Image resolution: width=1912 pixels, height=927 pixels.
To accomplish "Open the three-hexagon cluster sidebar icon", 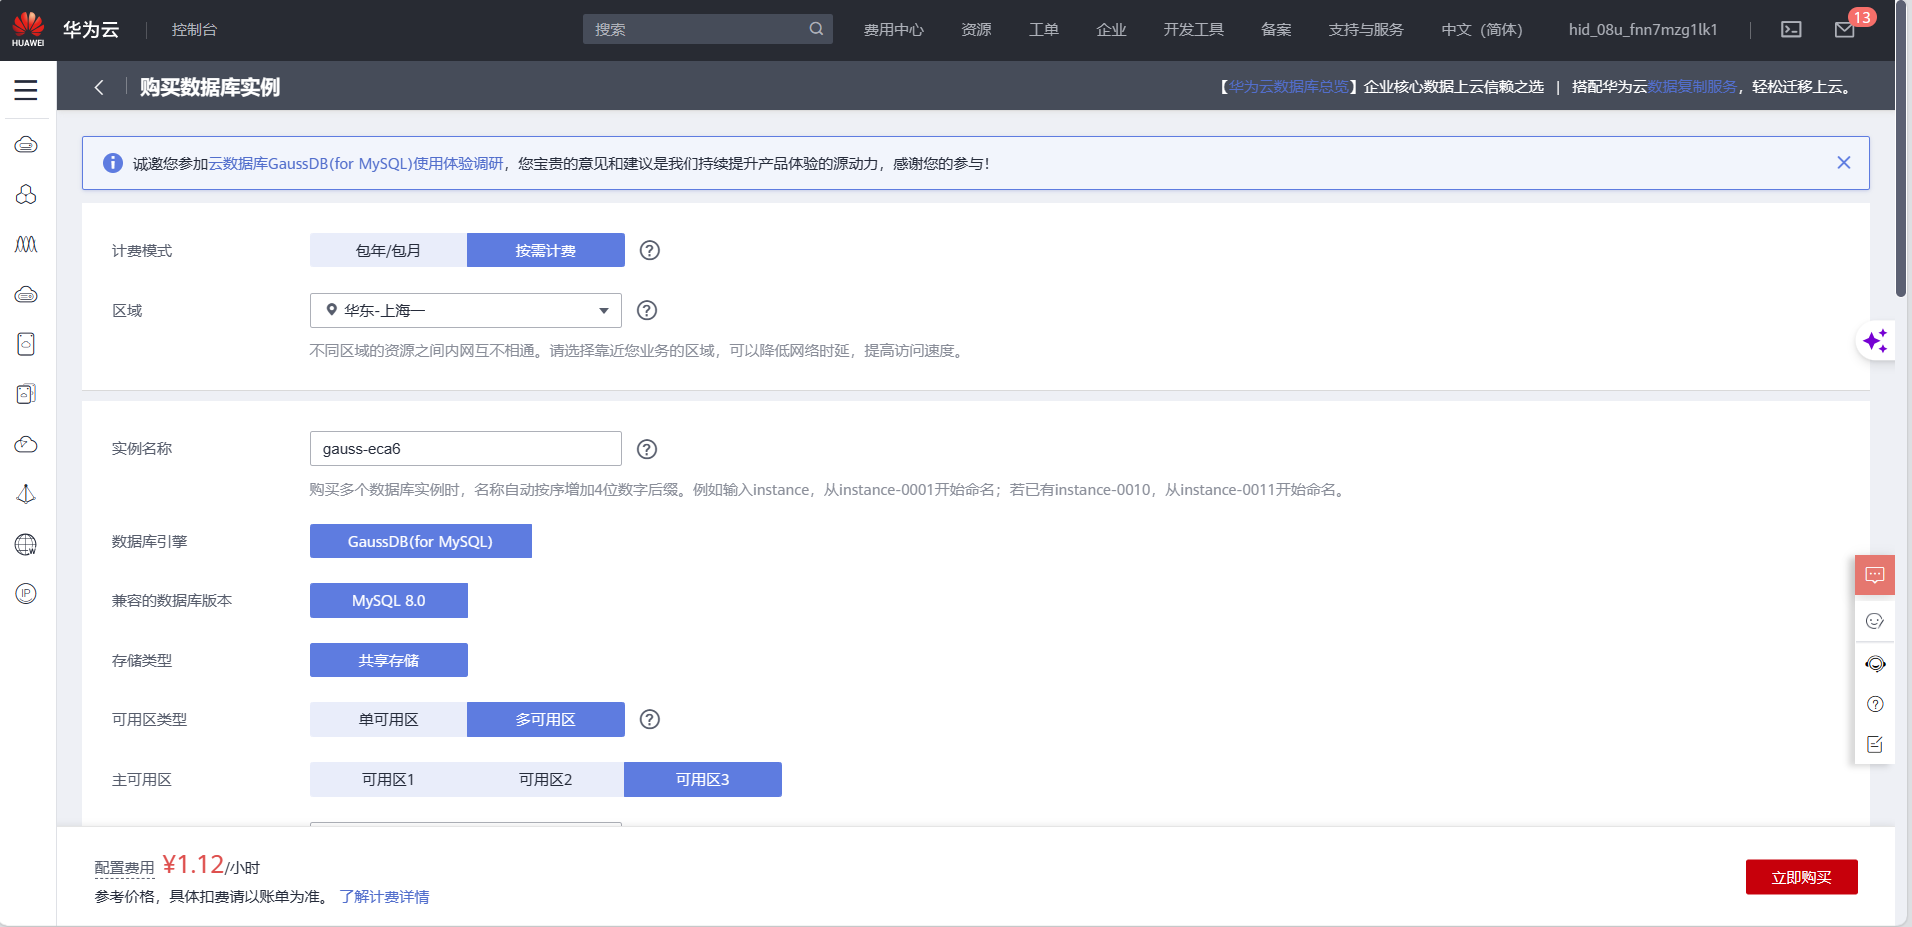I will [x=26, y=194].
